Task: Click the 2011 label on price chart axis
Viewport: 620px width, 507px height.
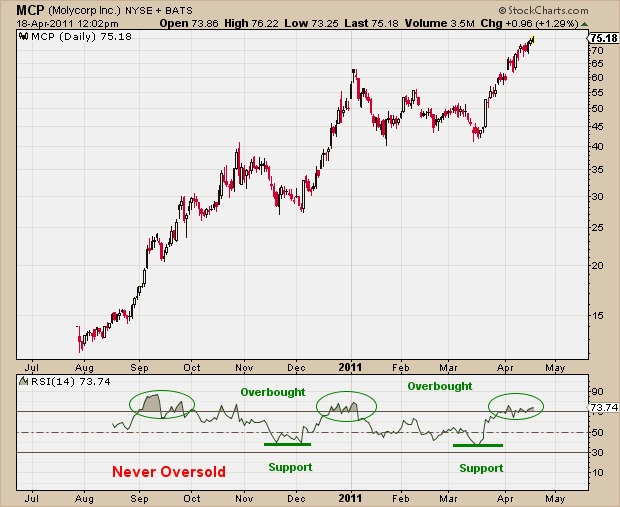Action: 350,367
